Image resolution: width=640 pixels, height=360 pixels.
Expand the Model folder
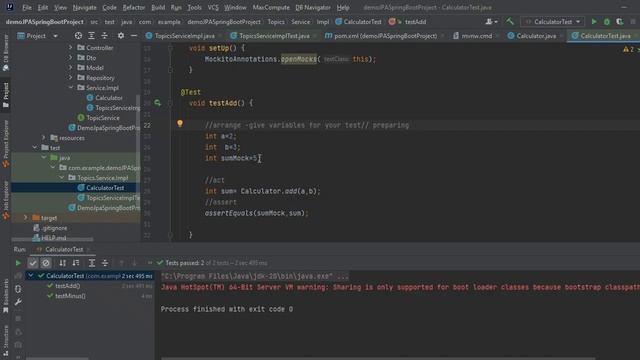coord(71,68)
